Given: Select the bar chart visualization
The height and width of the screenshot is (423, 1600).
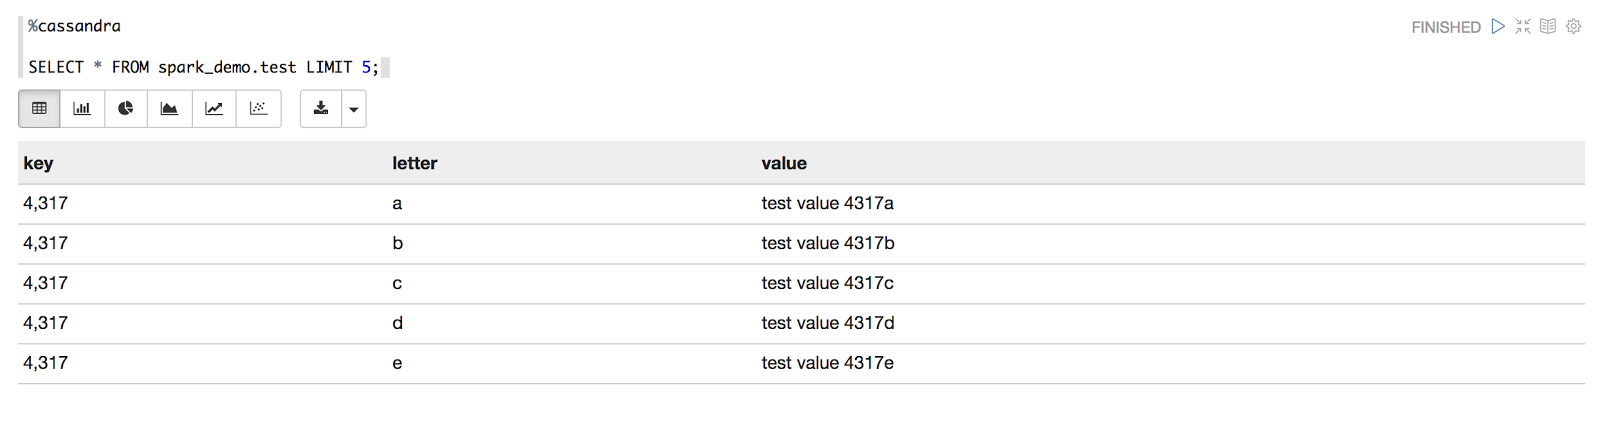Looking at the screenshot, I should pos(82,109).
